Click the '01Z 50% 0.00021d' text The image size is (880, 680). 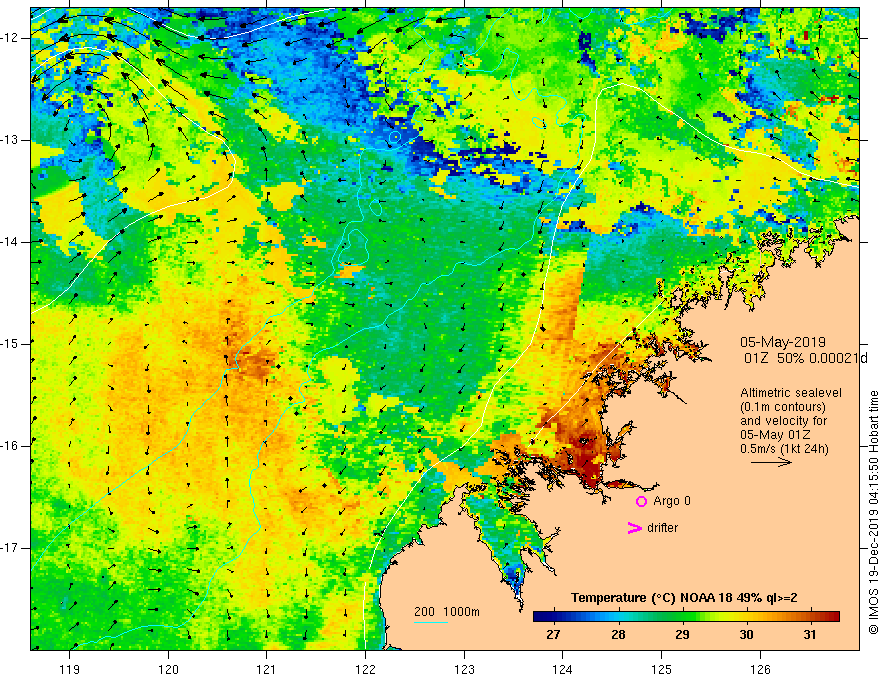click(805, 359)
